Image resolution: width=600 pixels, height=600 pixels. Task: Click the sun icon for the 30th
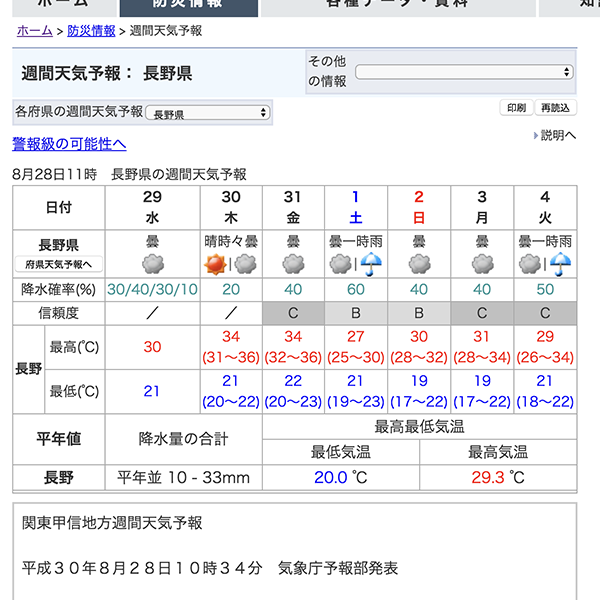215,264
